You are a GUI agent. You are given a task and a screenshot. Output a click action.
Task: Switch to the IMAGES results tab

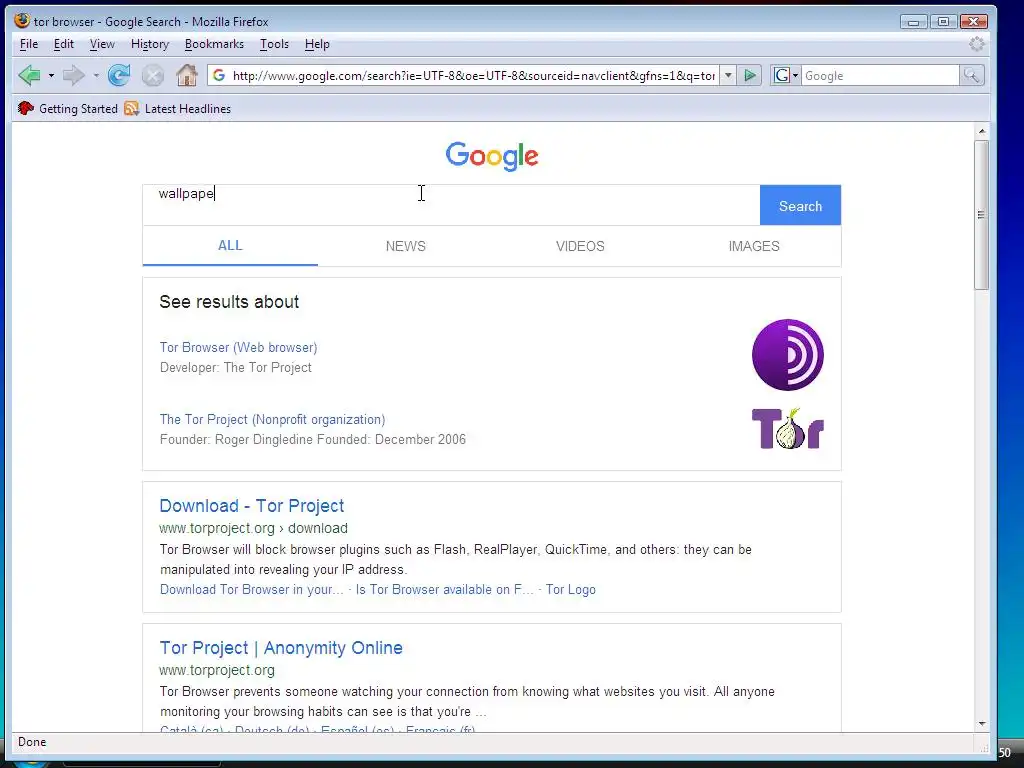tap(754, 246)
